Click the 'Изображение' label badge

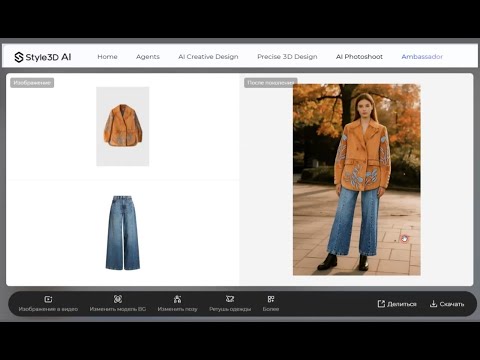pos(32,83)
